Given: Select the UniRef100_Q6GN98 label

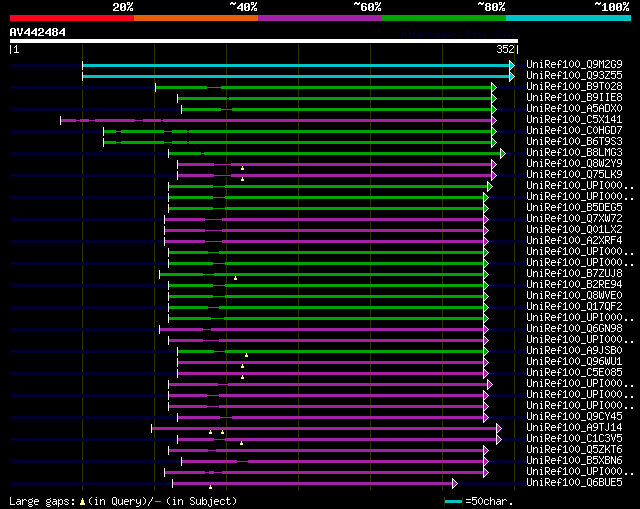Looking at the screenshot, I should coord(574,329).
